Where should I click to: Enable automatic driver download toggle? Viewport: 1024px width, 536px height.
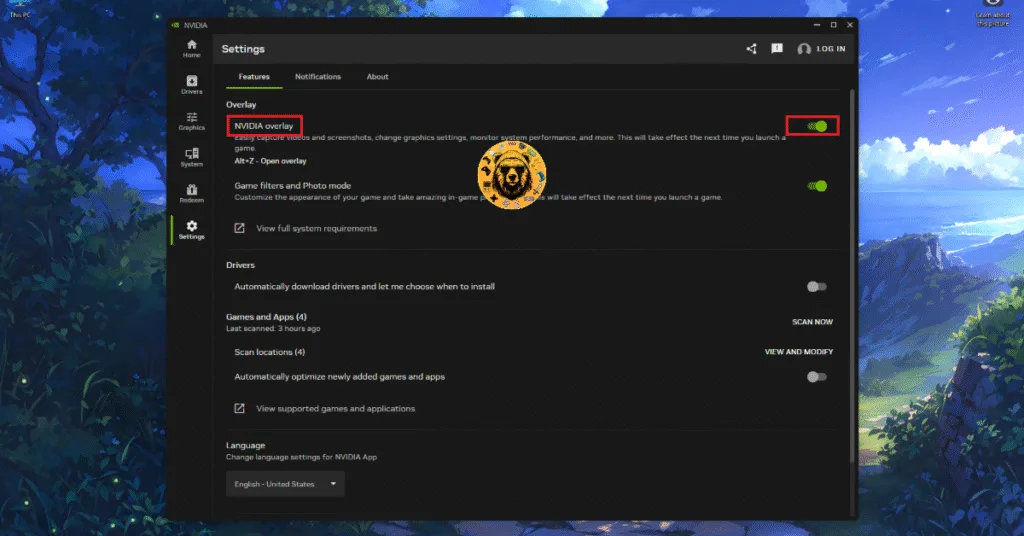[817, 287]
